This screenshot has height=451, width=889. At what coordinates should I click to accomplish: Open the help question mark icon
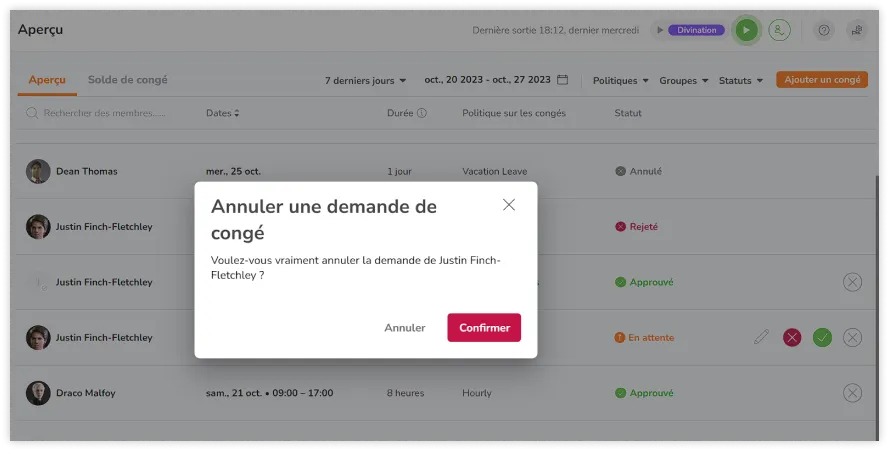(x=824, y=30)
